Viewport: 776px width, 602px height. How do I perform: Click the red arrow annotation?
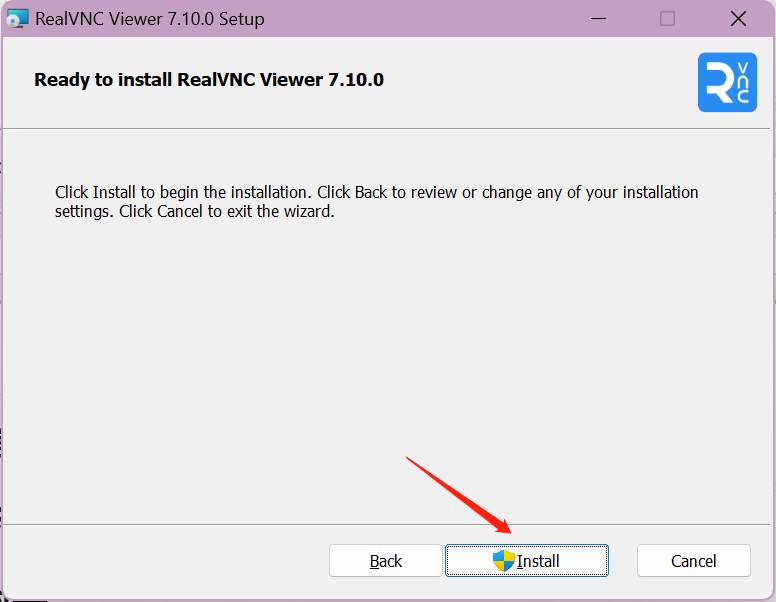click(x=460, y=495)
